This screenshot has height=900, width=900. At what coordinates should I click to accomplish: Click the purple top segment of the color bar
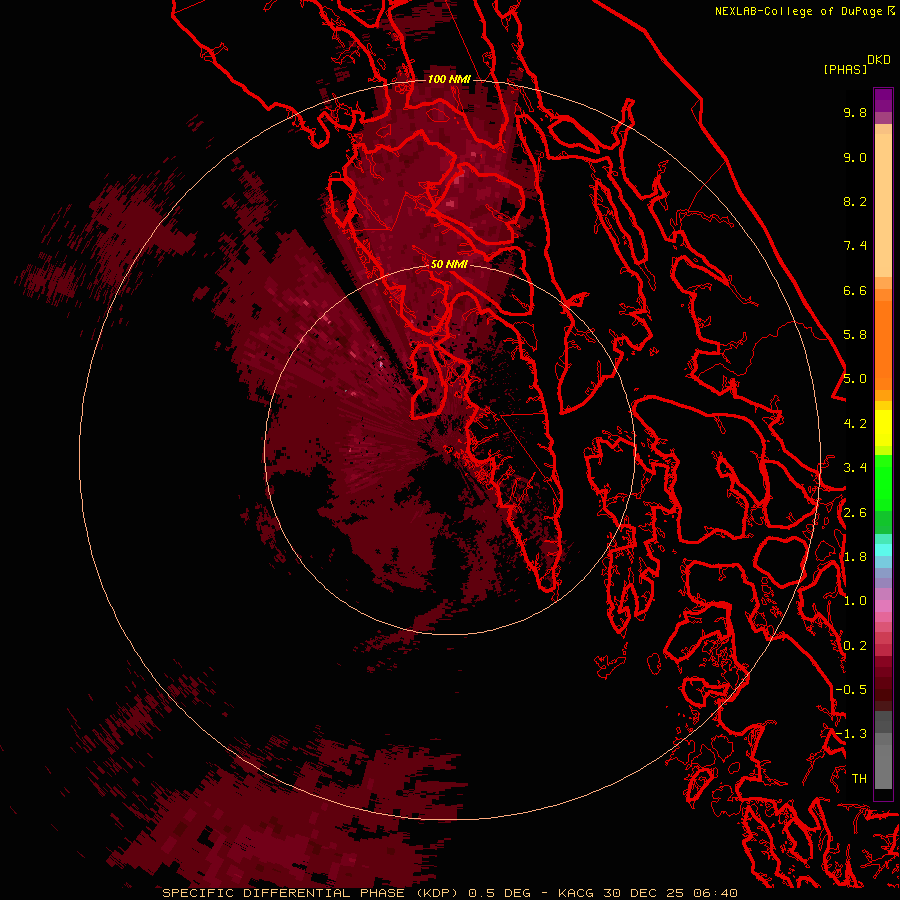coord(883,100)
